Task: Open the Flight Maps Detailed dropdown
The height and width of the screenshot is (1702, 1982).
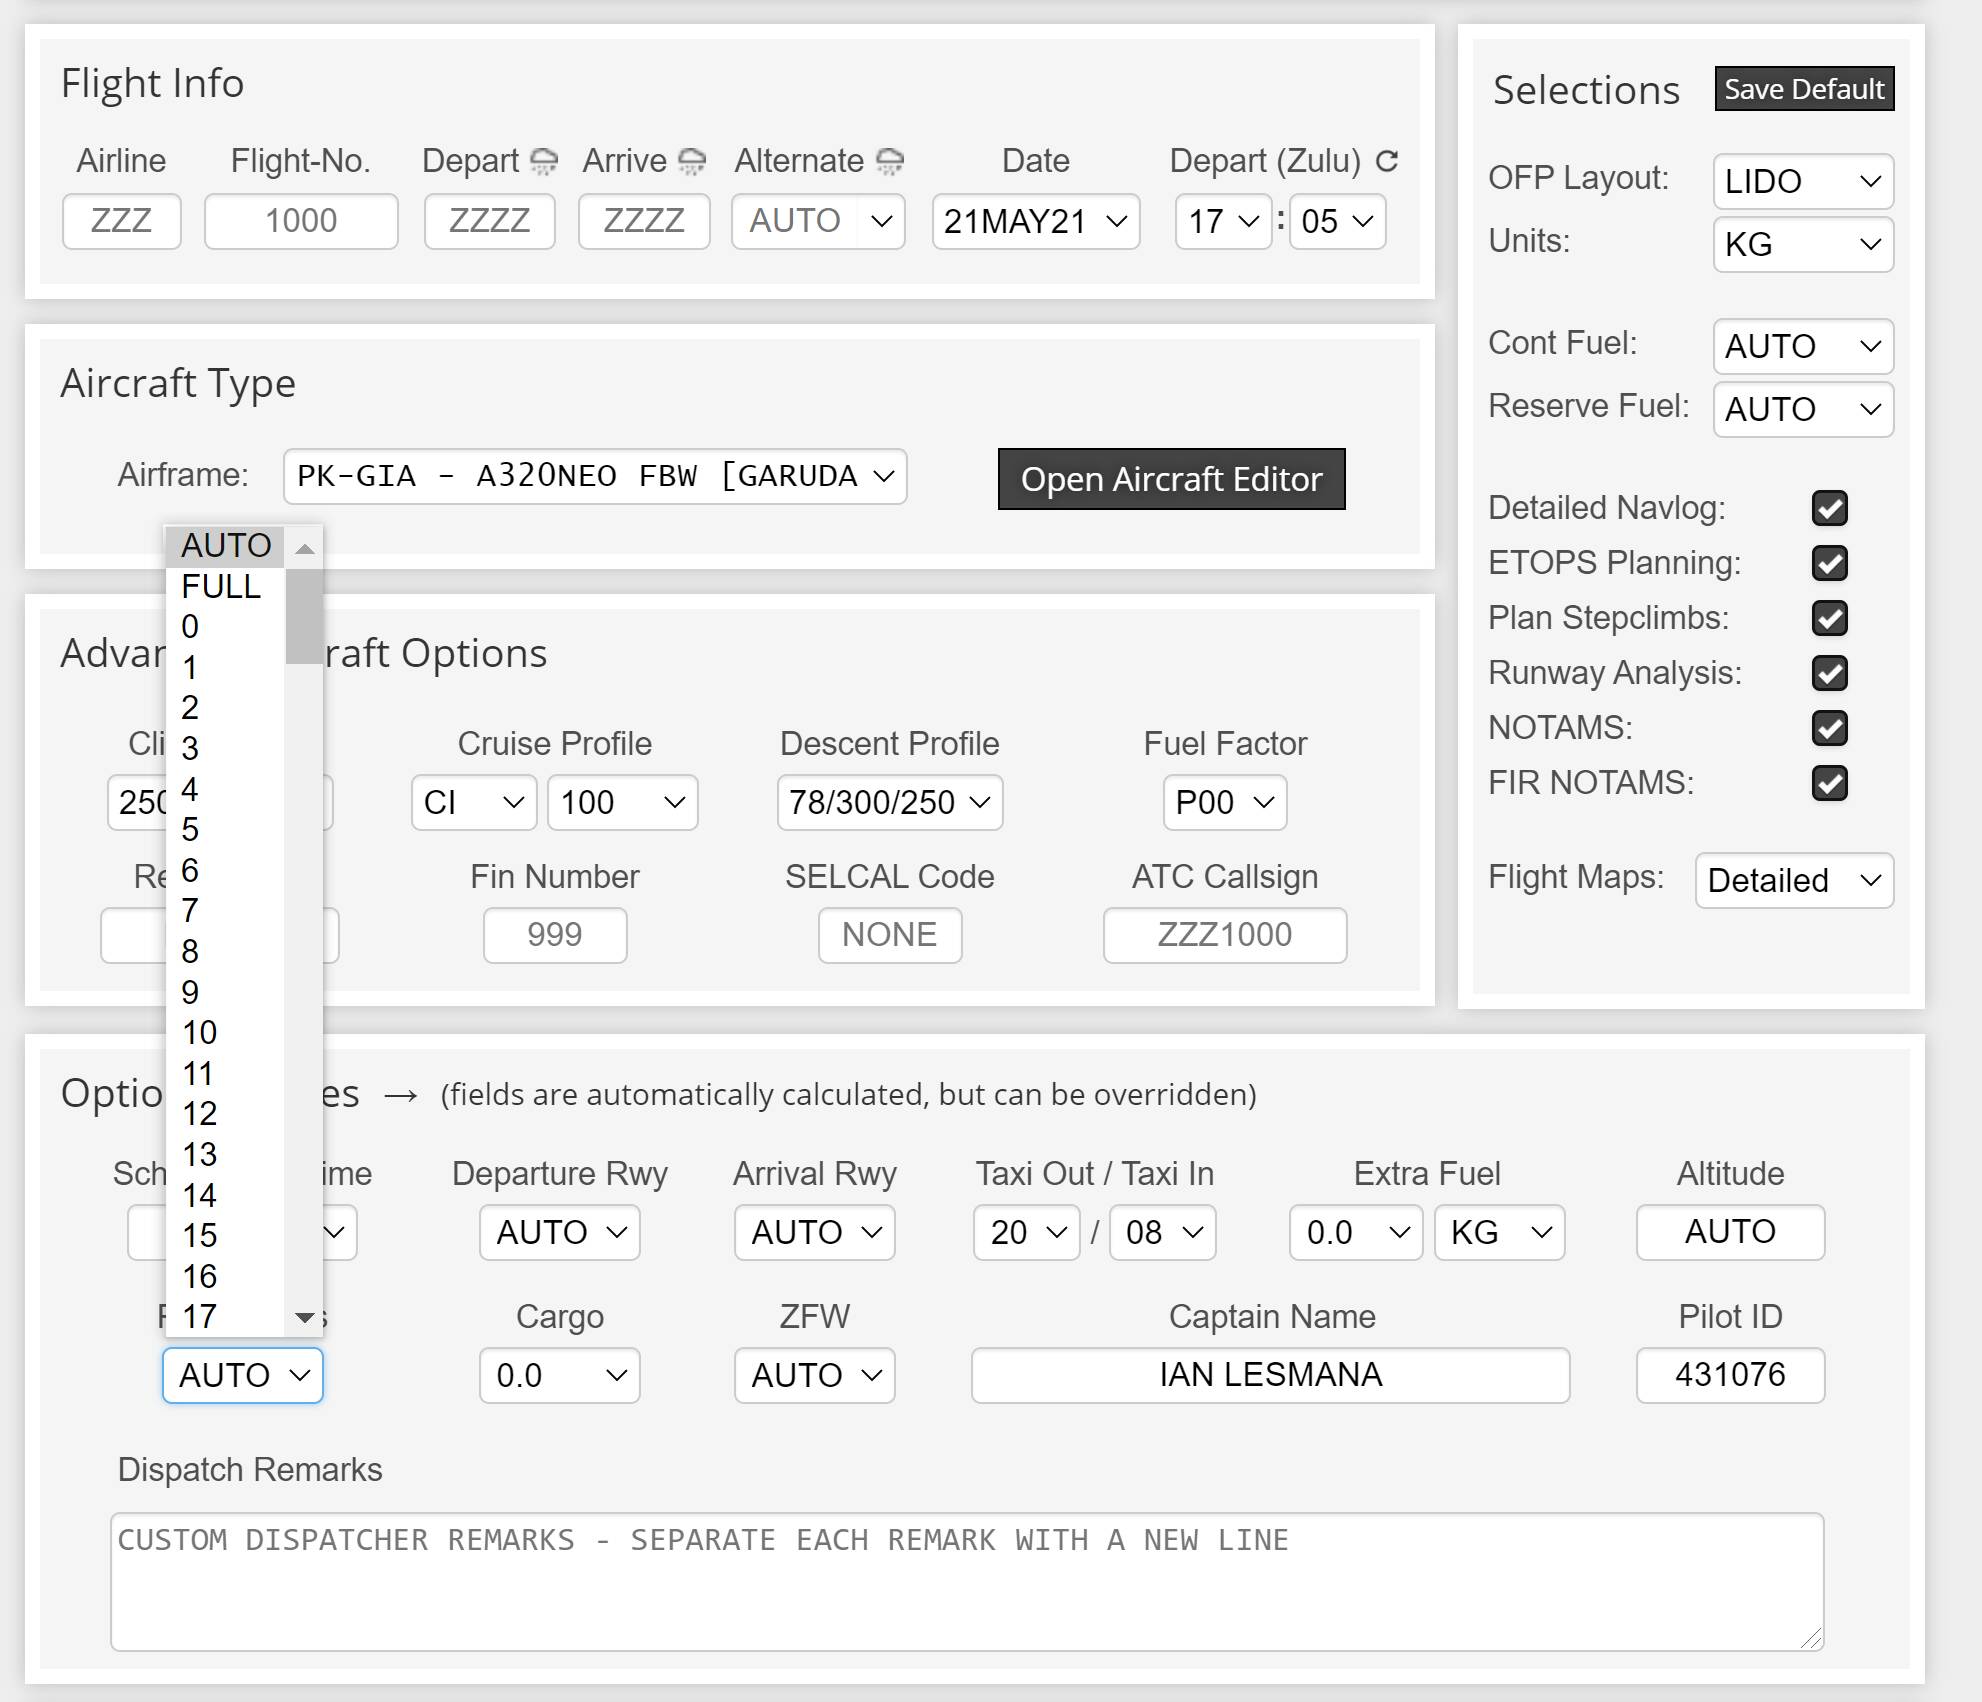Action: pos(1793,881)
